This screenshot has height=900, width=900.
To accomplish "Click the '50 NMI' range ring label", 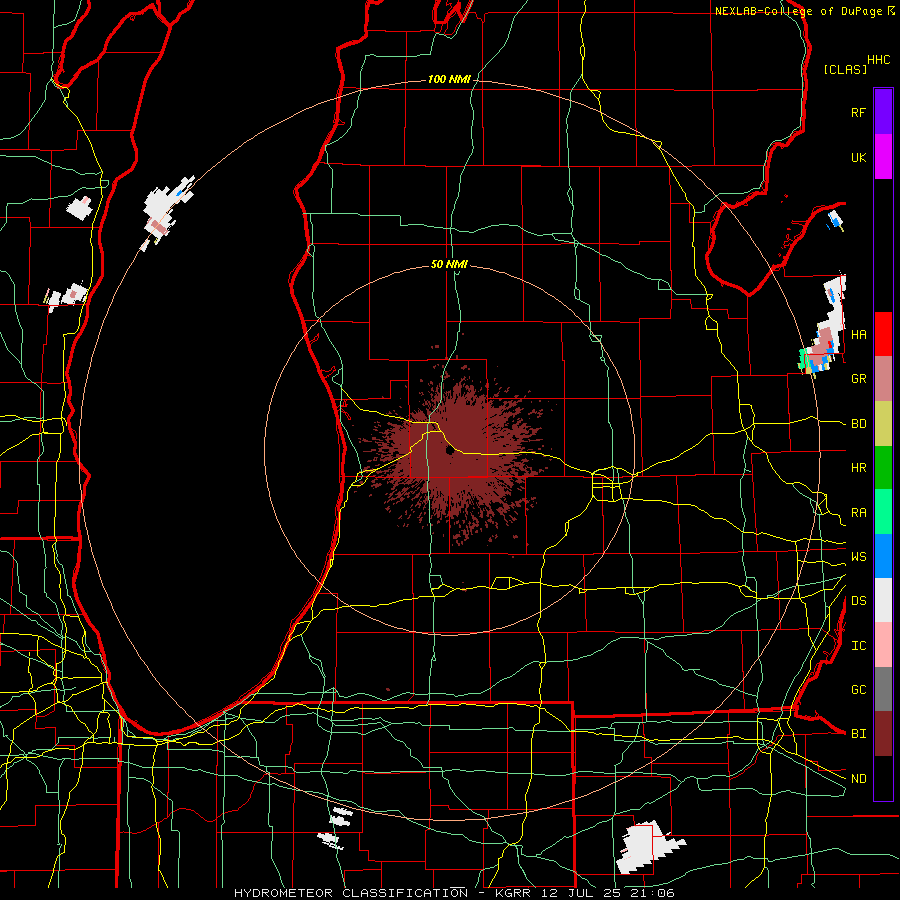I will point(449,264).
